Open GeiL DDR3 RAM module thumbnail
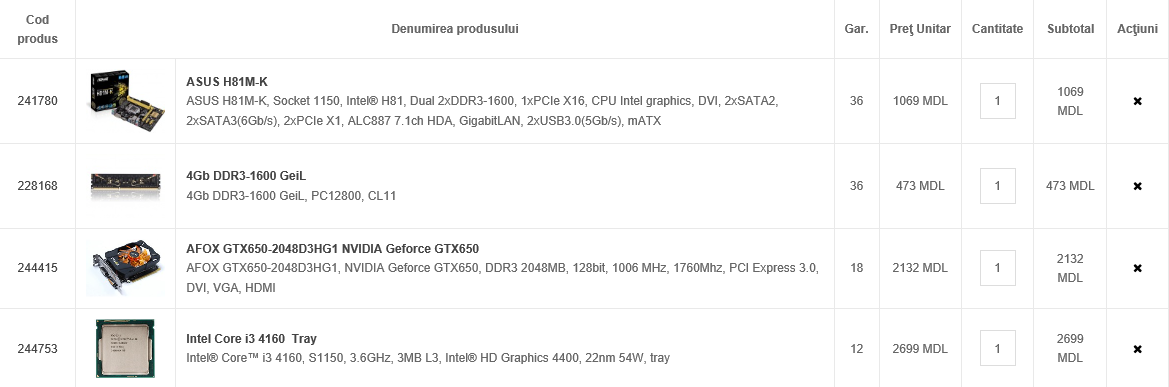 pos(126,186)
